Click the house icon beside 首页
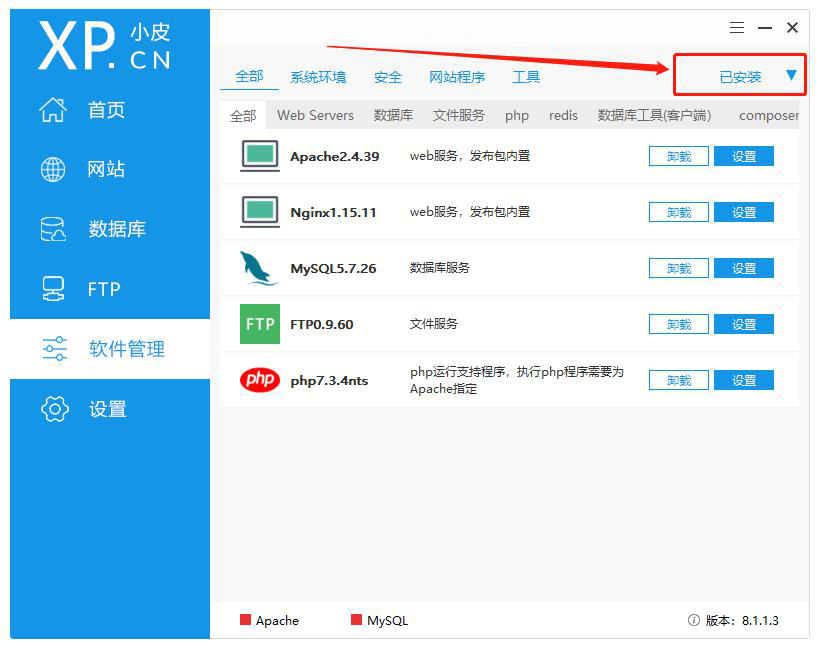823x648 pixels. click(x=53, y=110)
